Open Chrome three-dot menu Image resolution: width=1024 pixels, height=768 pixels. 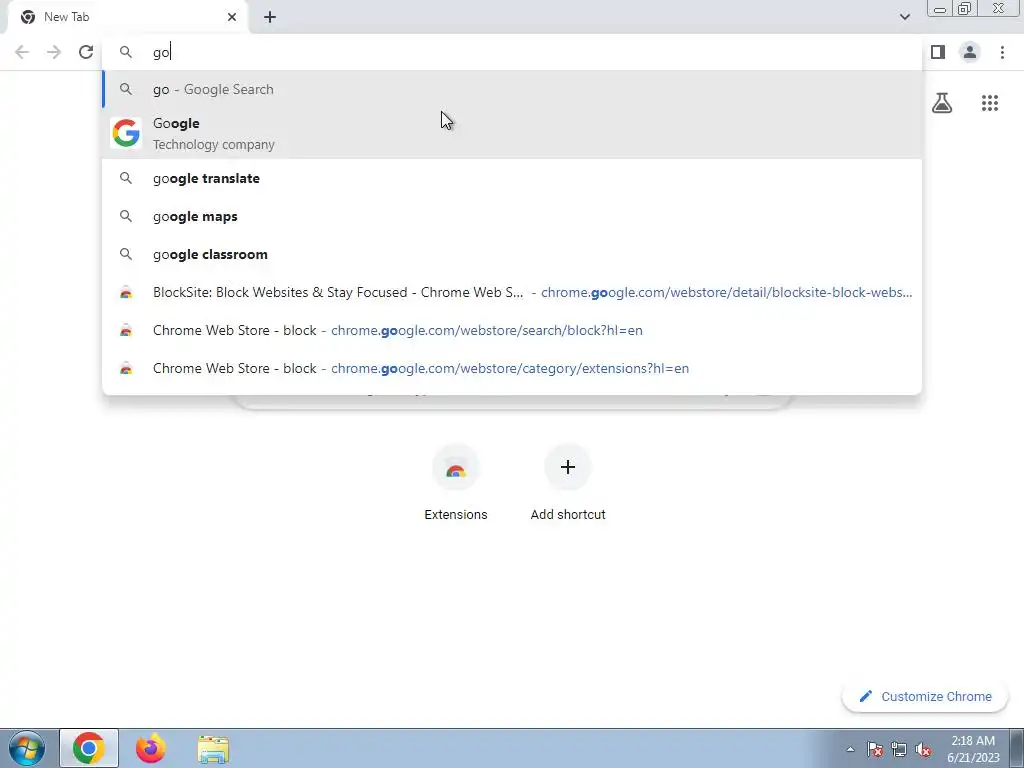click(1002, 52)
